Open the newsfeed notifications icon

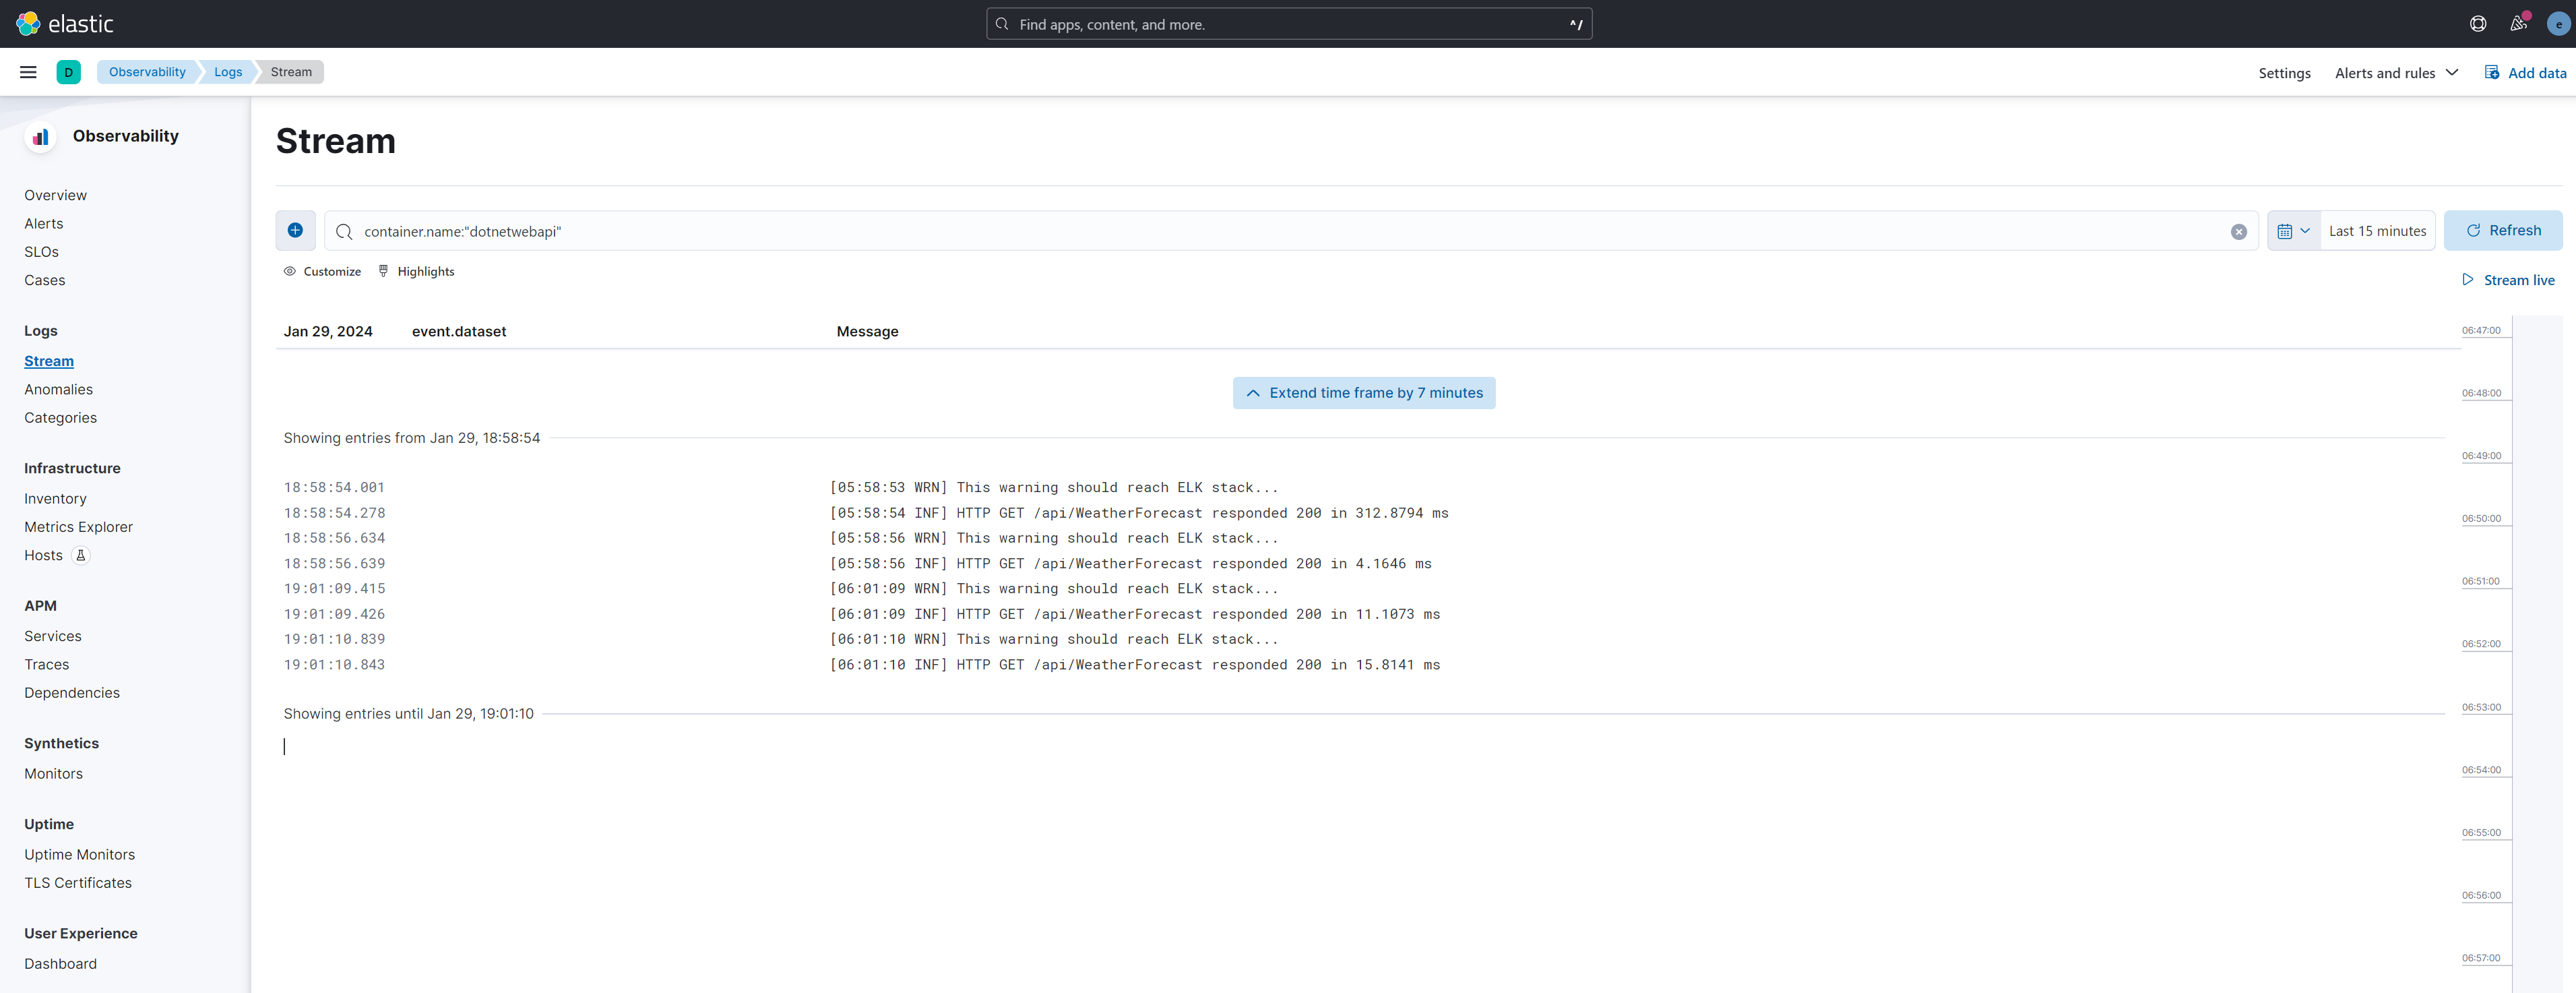[x=2518, y=24]
